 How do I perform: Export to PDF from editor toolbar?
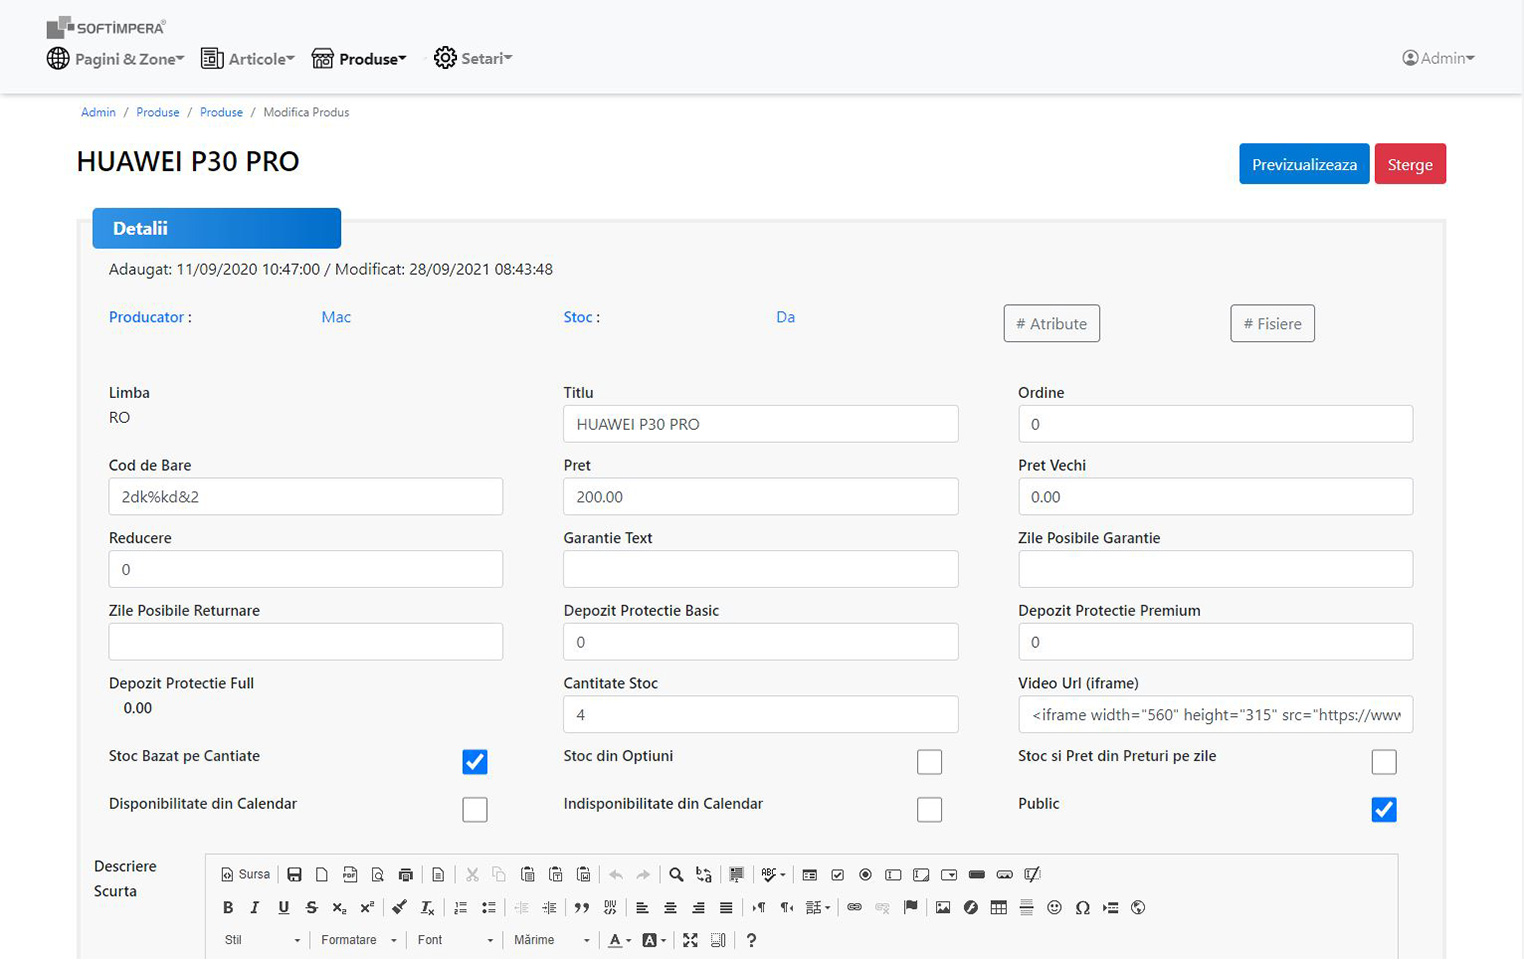click(x=350, y=875)
